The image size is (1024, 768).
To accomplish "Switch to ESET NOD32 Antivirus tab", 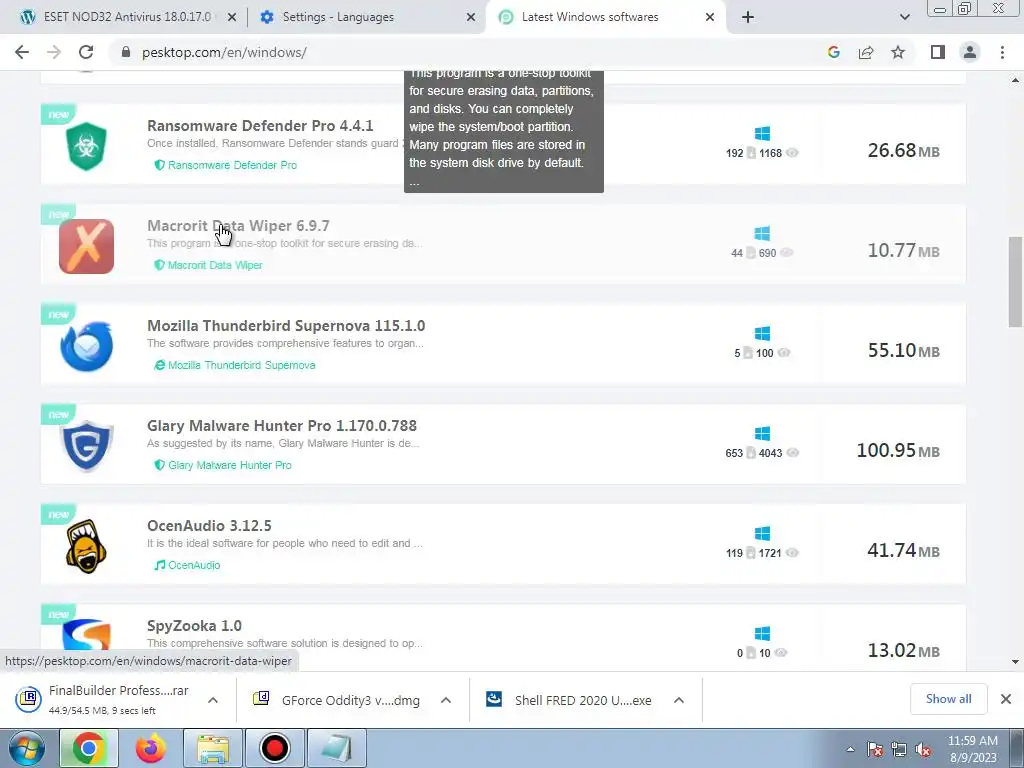I will [127, 17].
